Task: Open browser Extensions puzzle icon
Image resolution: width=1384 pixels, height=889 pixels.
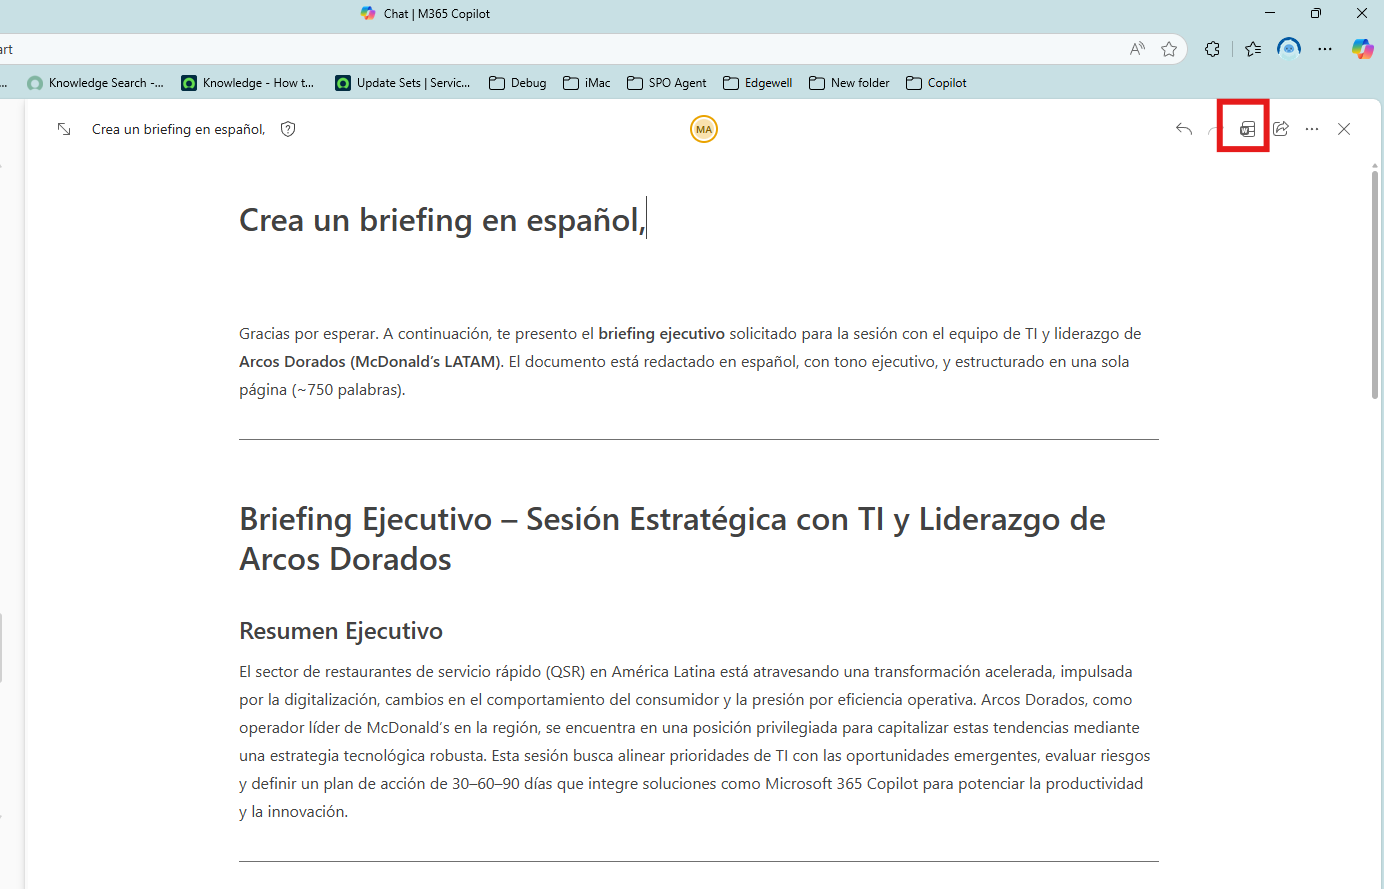Action: (1212, 49)
